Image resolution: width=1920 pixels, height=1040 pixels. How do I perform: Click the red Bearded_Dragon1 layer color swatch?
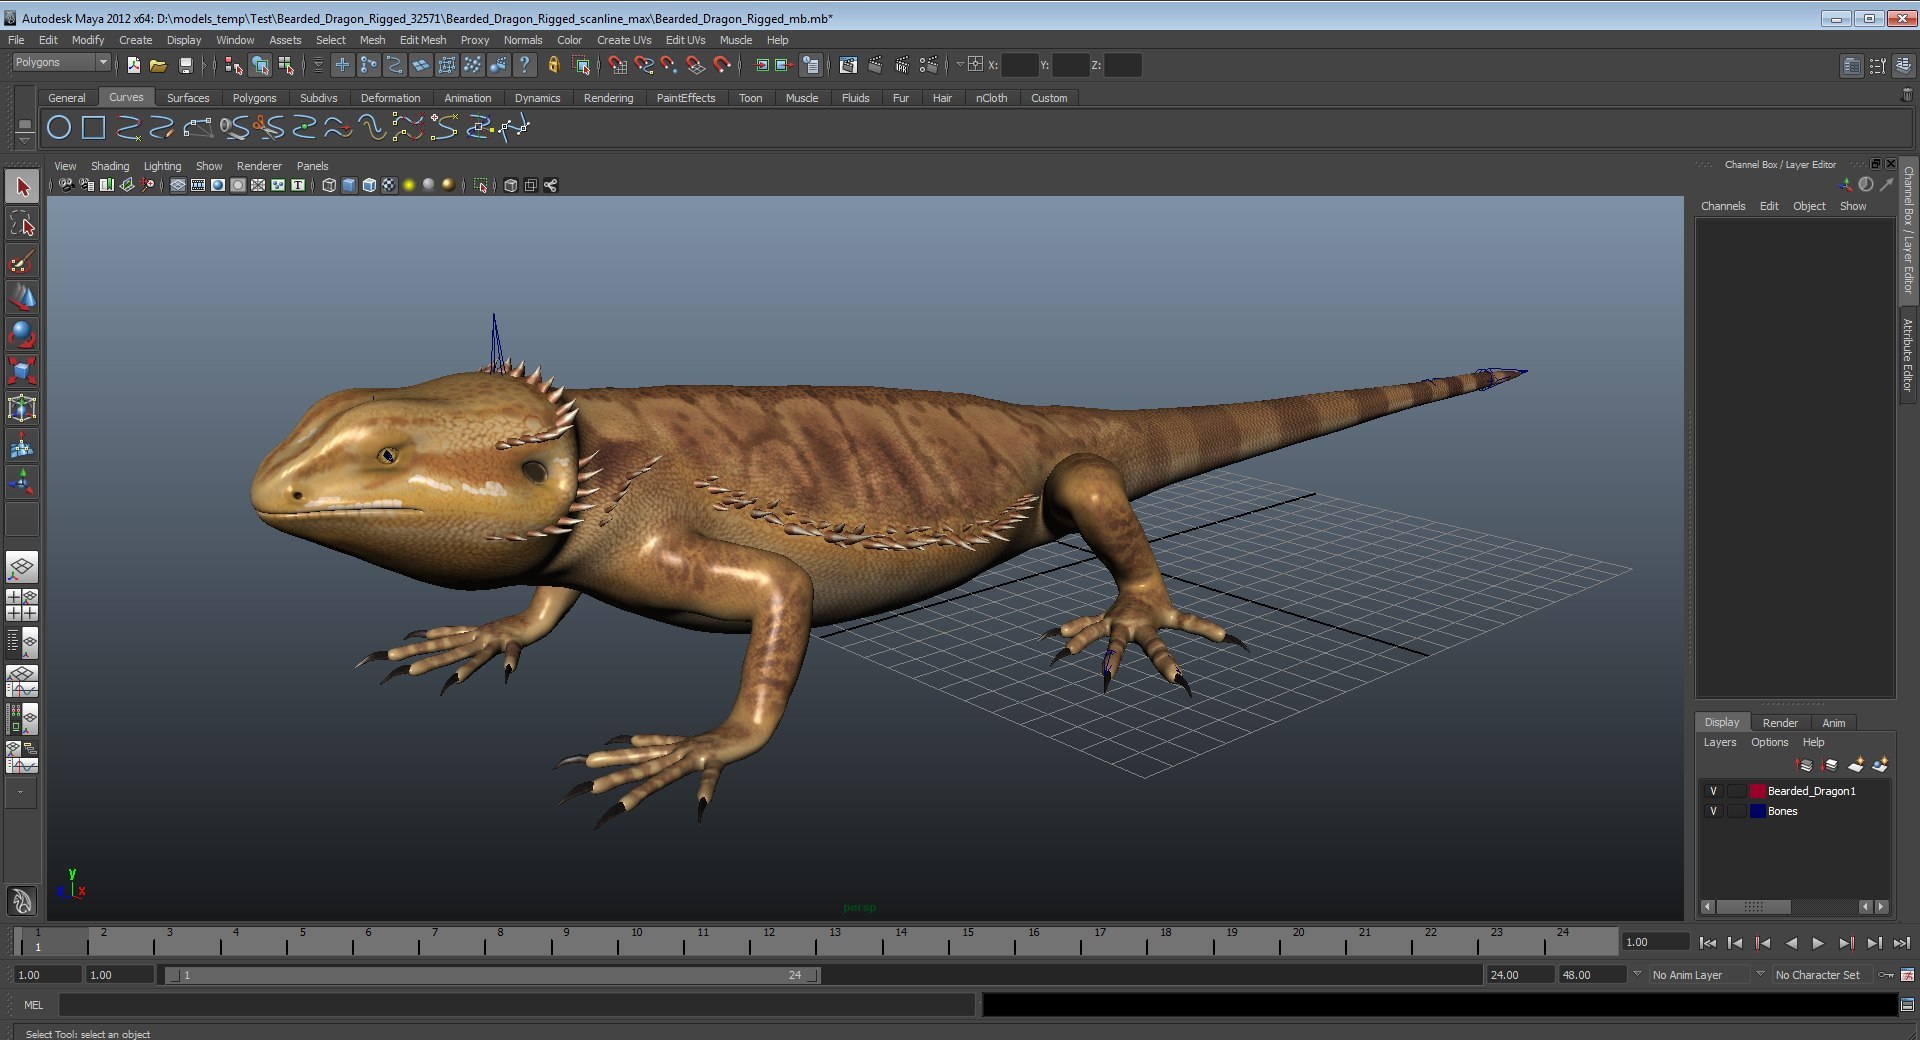pos(1757,791)
